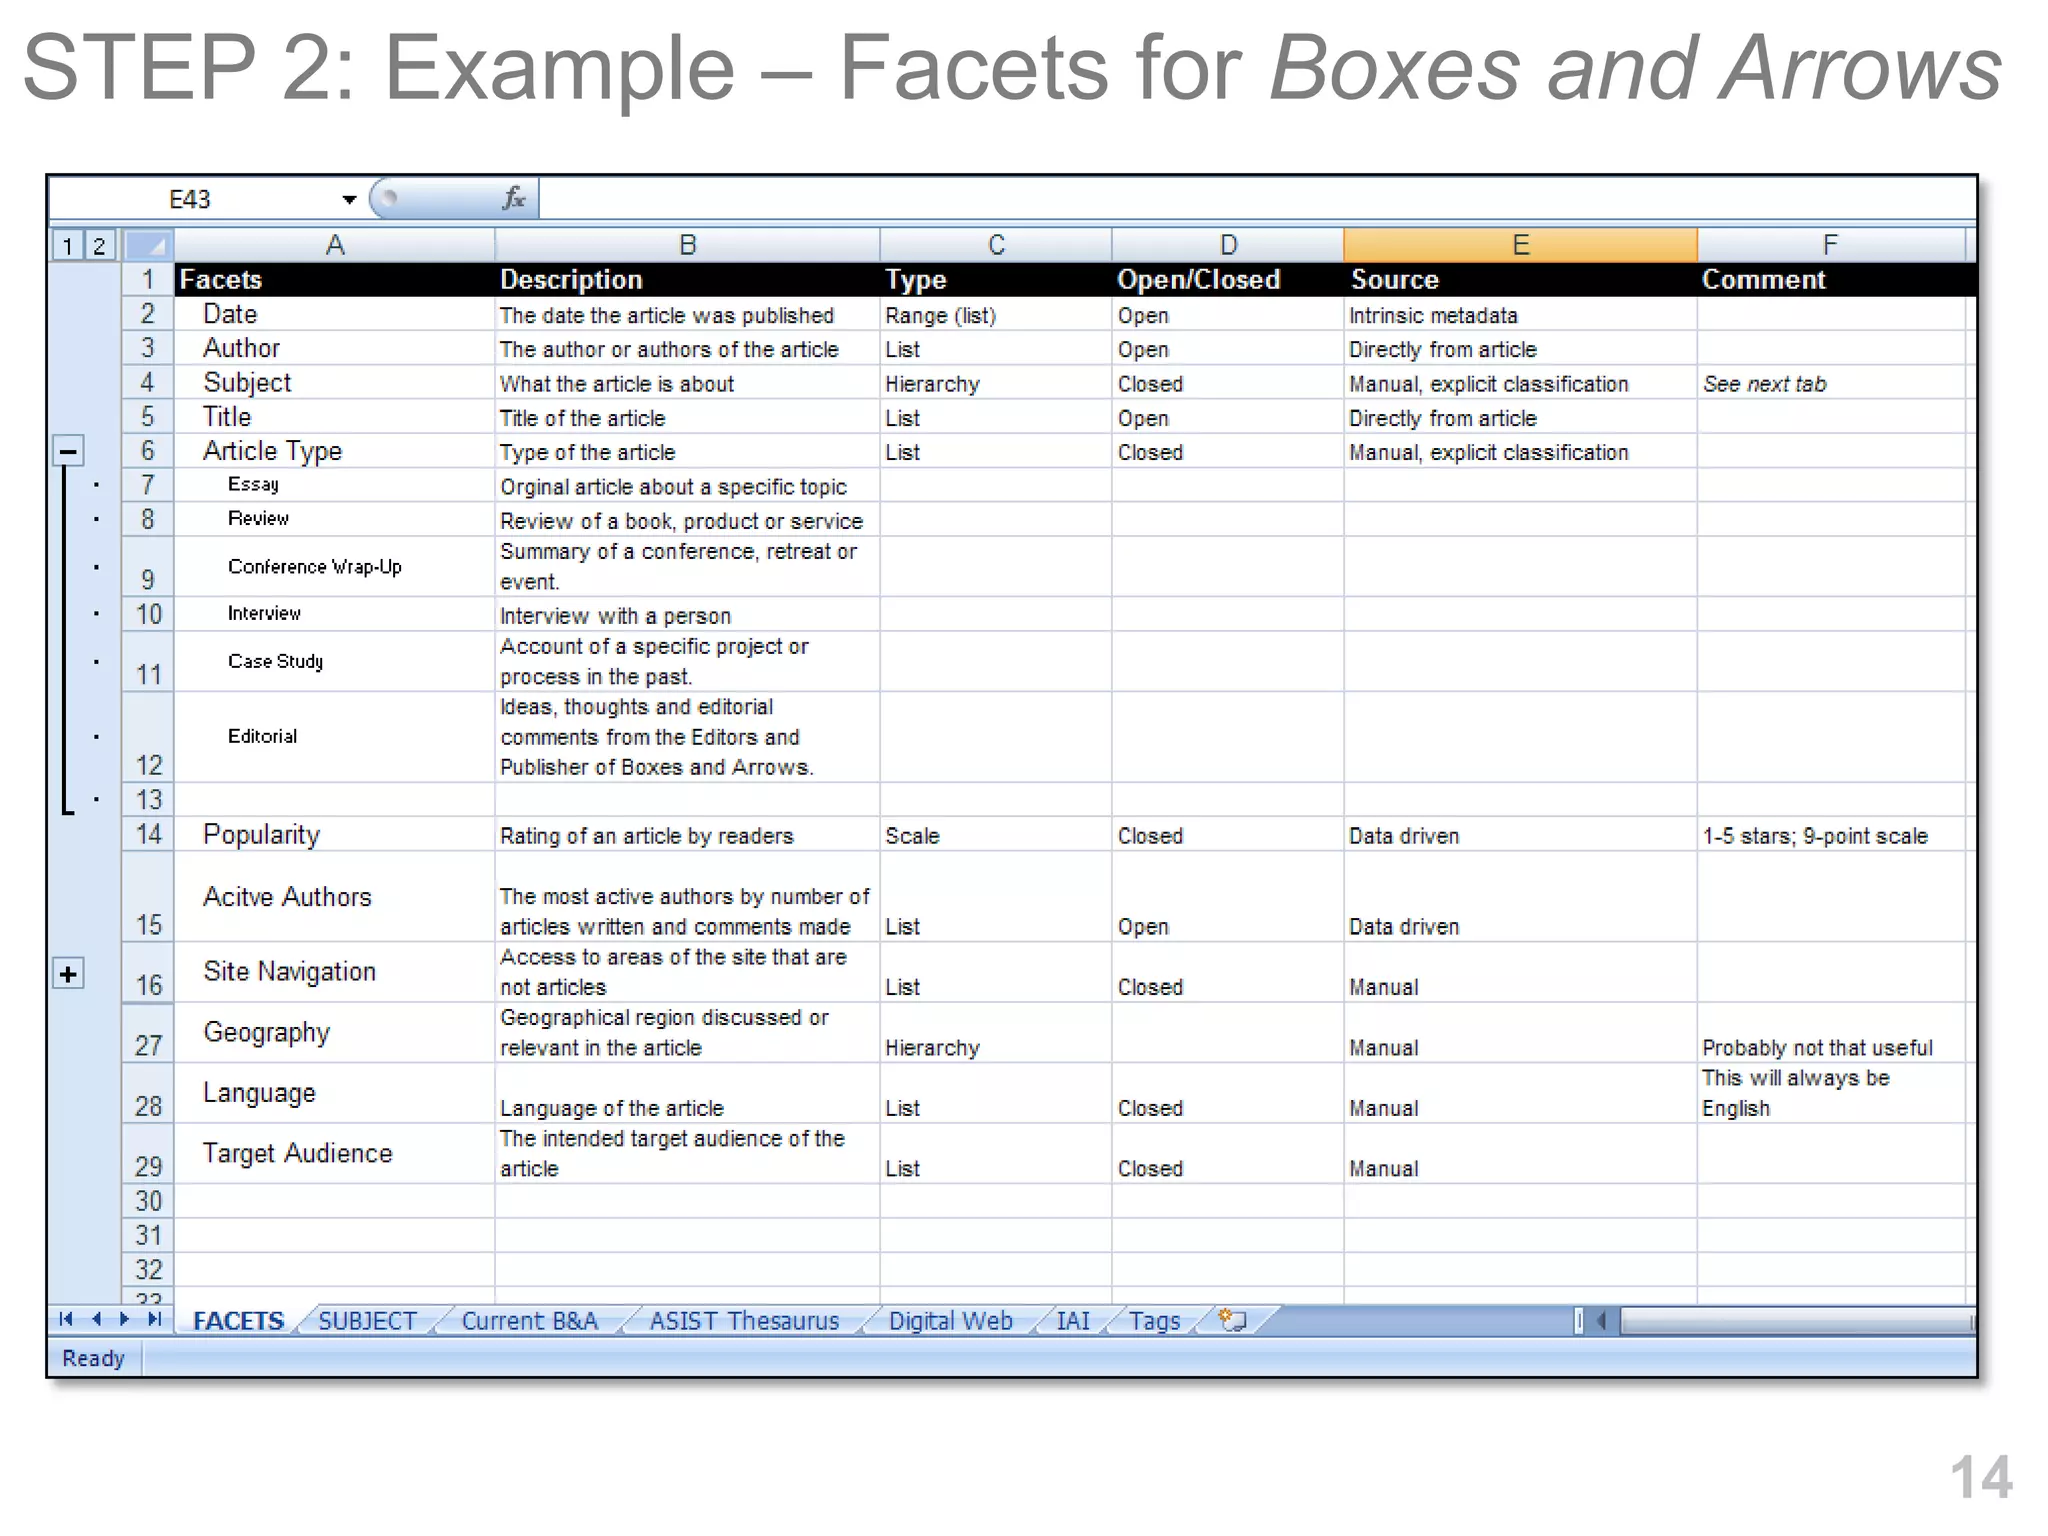Select row 1 header
This screenshot has height=1536, width=2048.
(x=148, y=279)
